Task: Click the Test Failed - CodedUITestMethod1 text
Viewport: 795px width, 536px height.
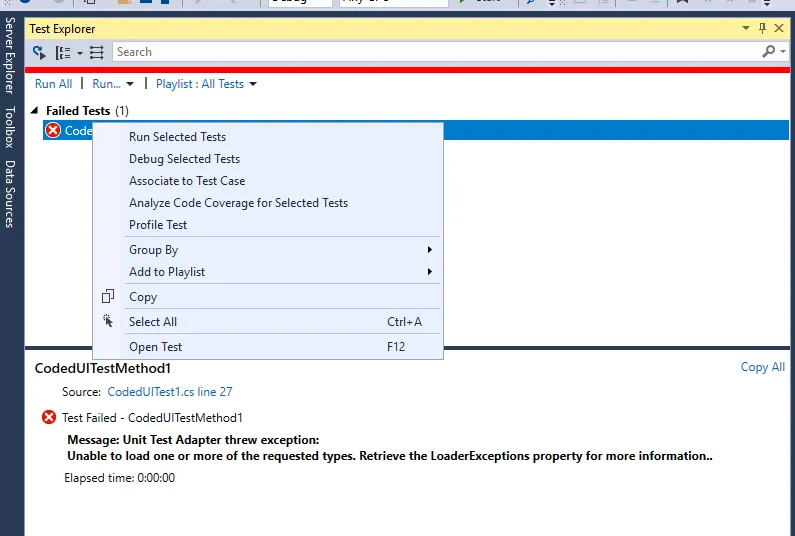Action: tap(152, 418)
